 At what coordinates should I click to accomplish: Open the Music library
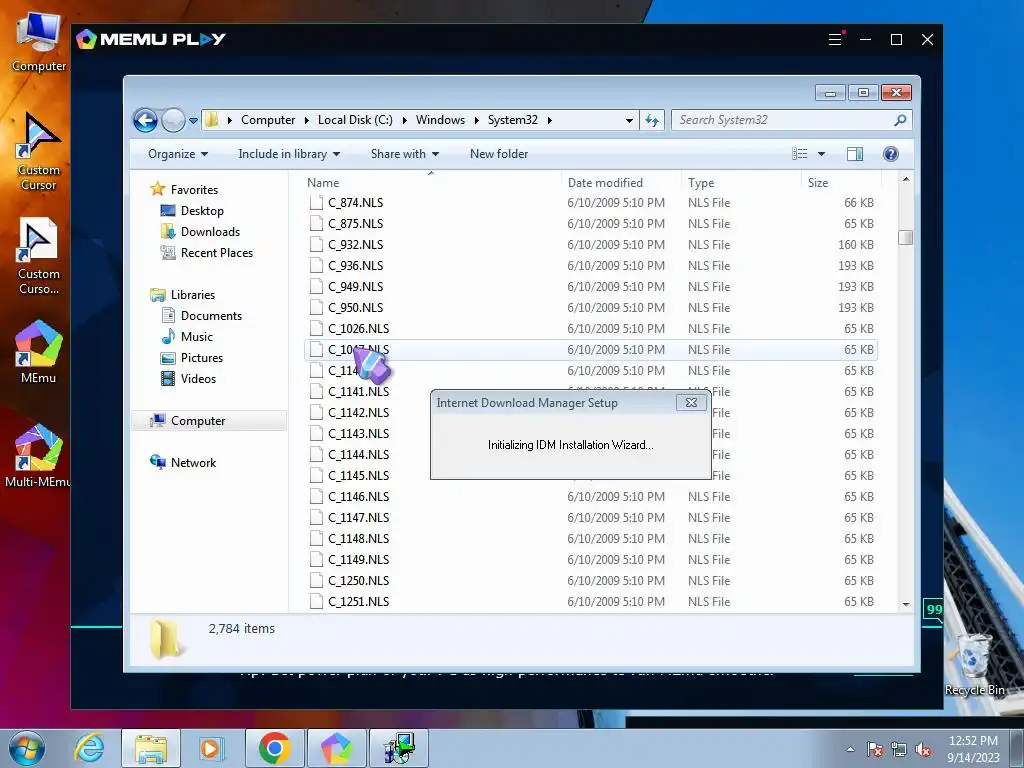click(197, 336)
